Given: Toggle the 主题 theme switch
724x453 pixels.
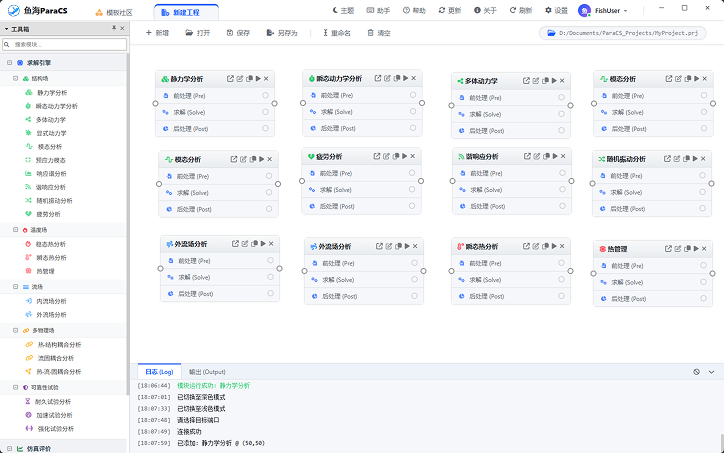Looking at the screenshot, I should point(342,10).
